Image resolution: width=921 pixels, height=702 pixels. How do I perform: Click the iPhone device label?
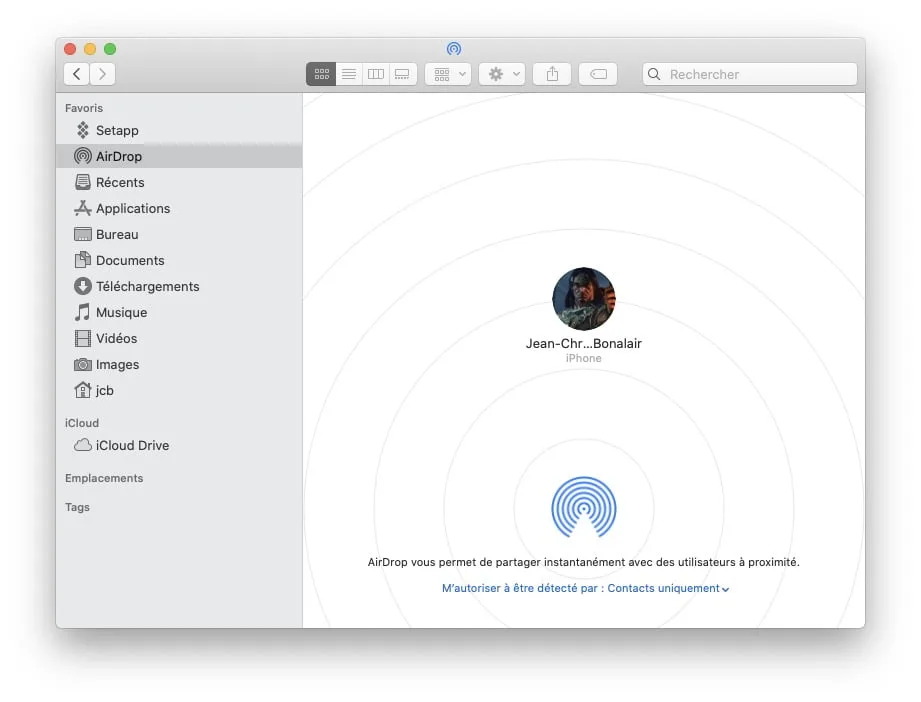(584, 358)
